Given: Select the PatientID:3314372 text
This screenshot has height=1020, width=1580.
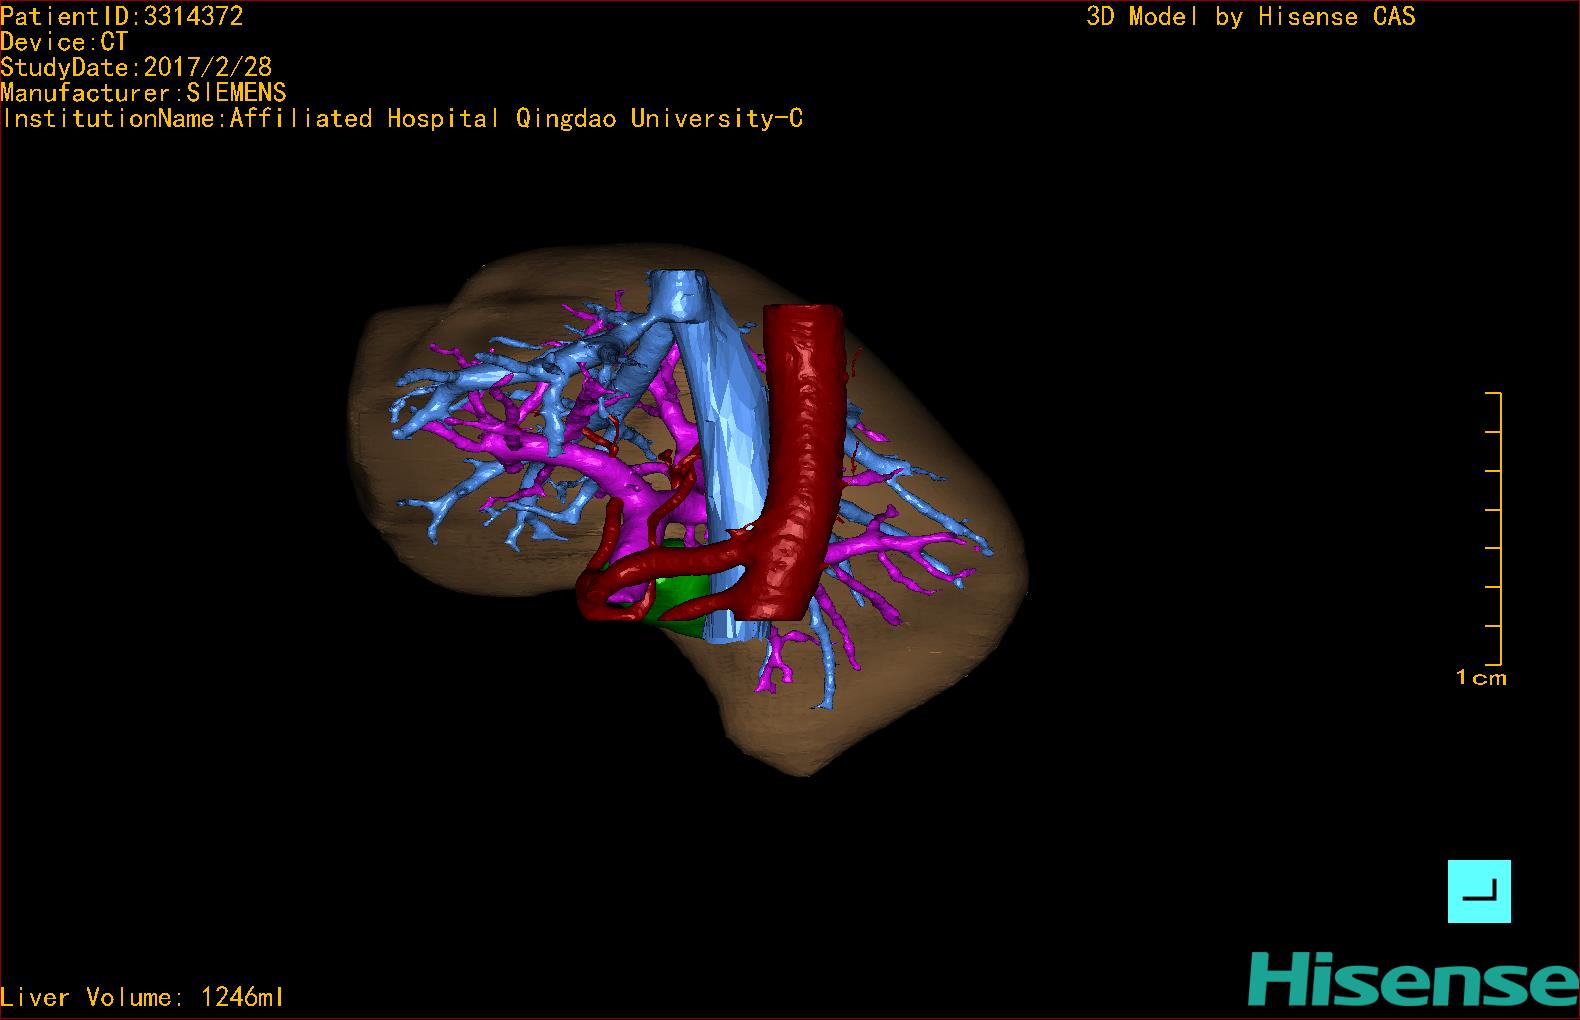Looking at the screenshot, I should pyautogui.click(x=122, y=16).
